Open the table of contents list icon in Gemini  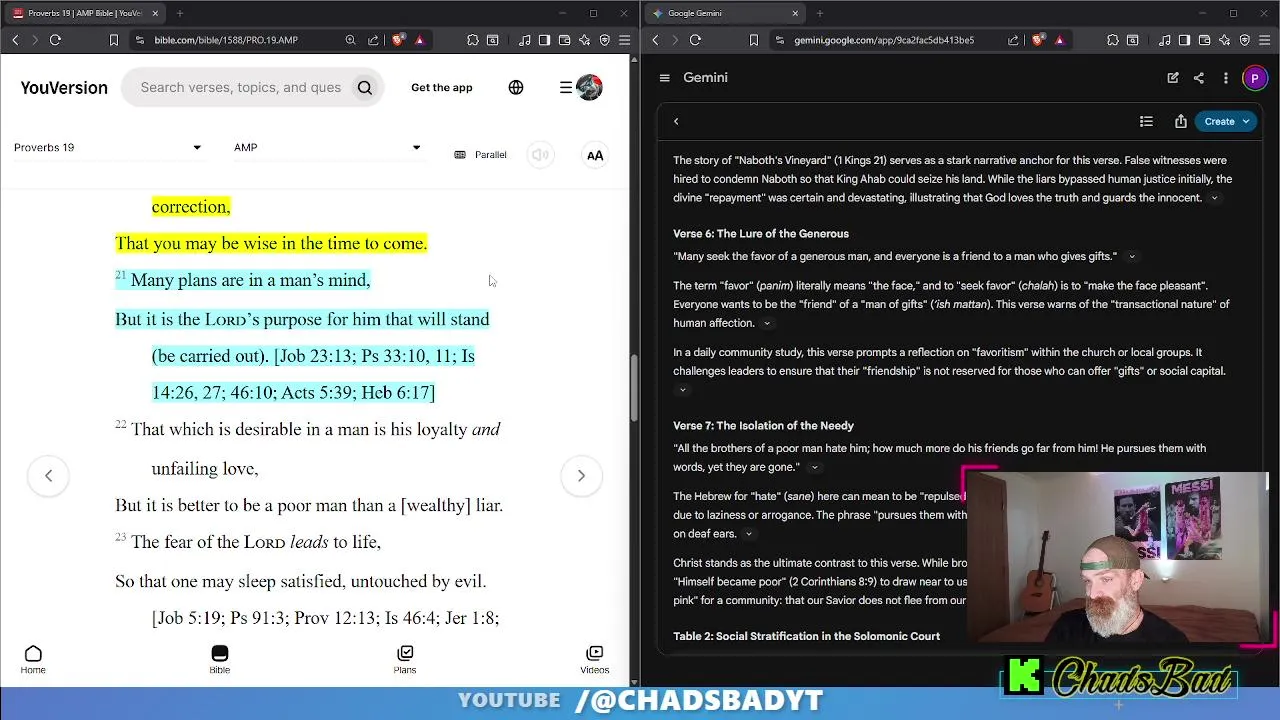pos(1146,122)
